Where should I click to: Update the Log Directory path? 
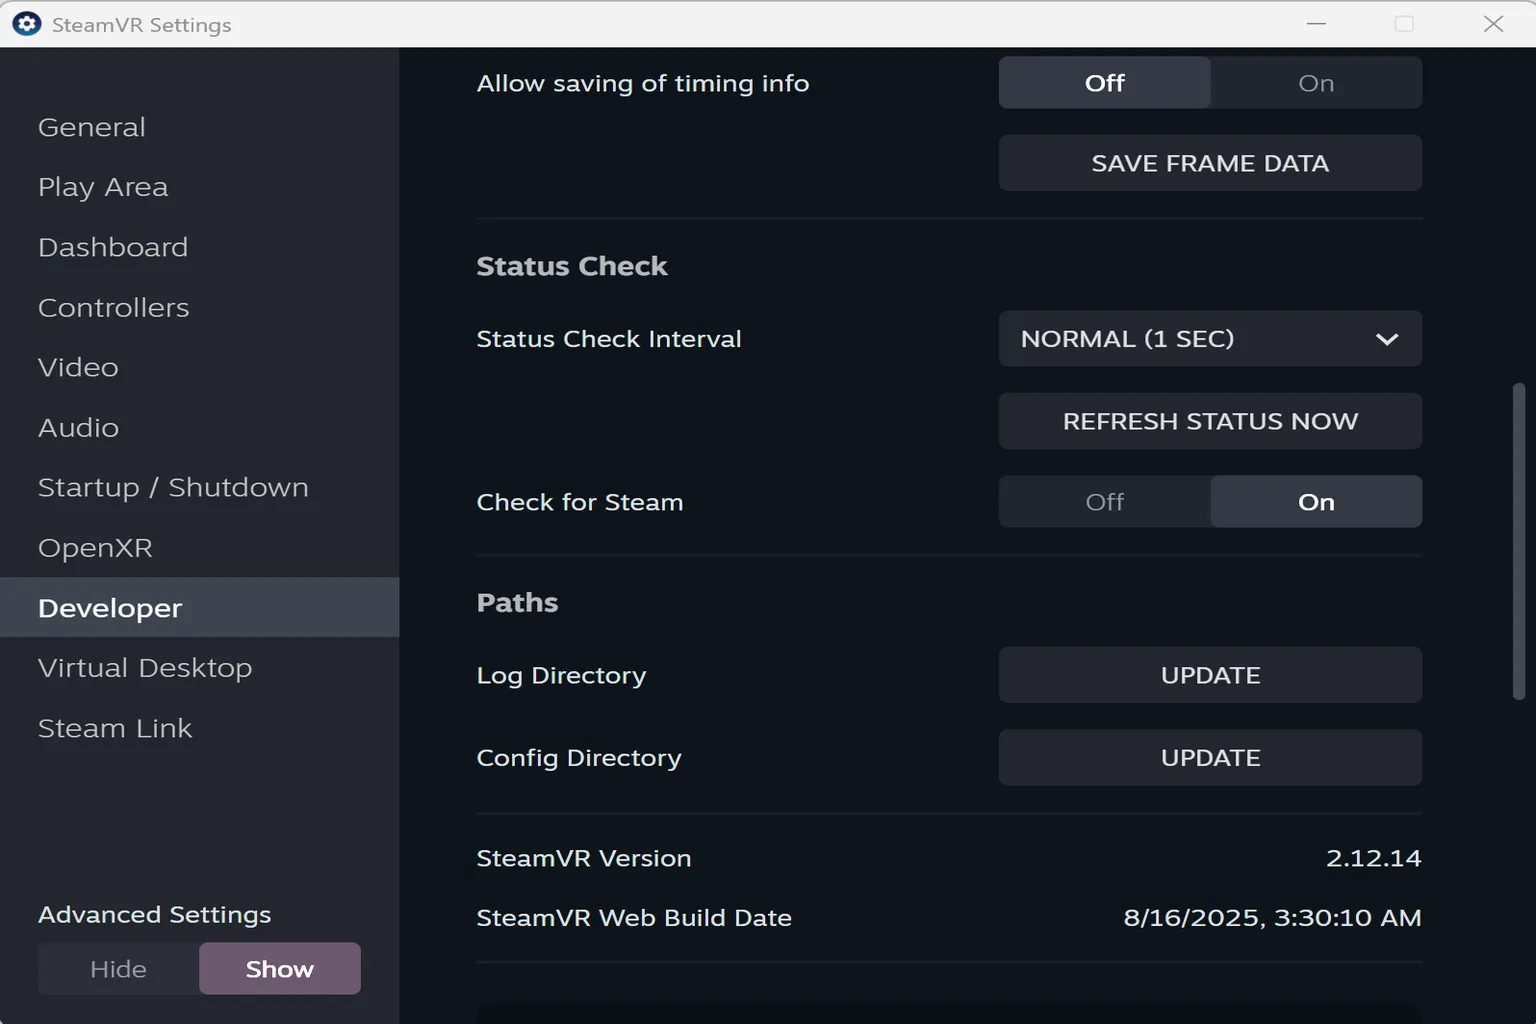tap(1210, 675)
